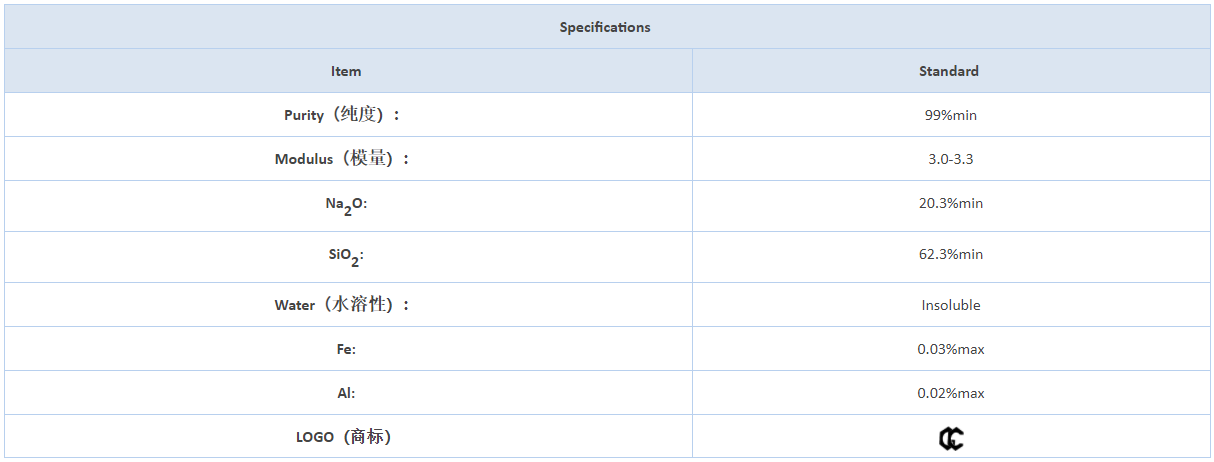The height and width of the screenshot is (462, 1214).
Task: Select the Fe item cell
Action: [x=346, y=349]
